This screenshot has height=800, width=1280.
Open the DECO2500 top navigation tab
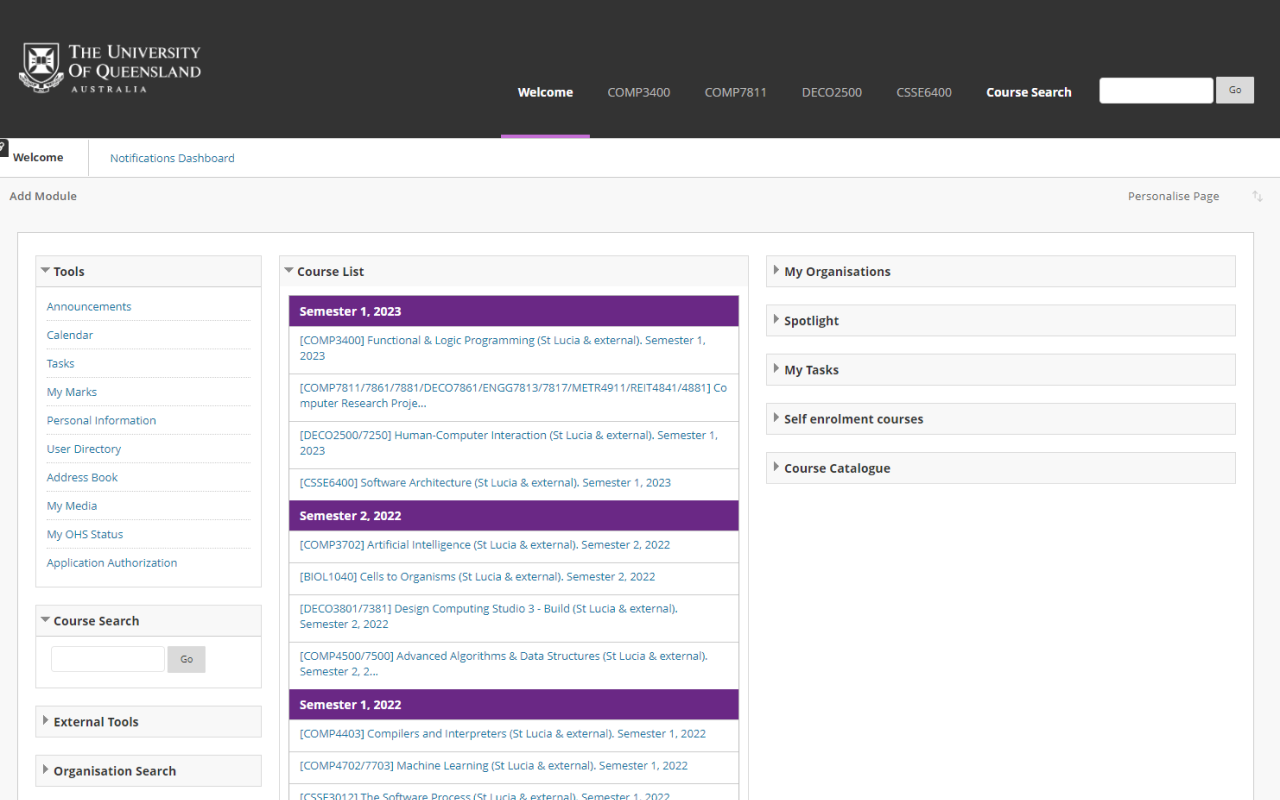[831, 92]
